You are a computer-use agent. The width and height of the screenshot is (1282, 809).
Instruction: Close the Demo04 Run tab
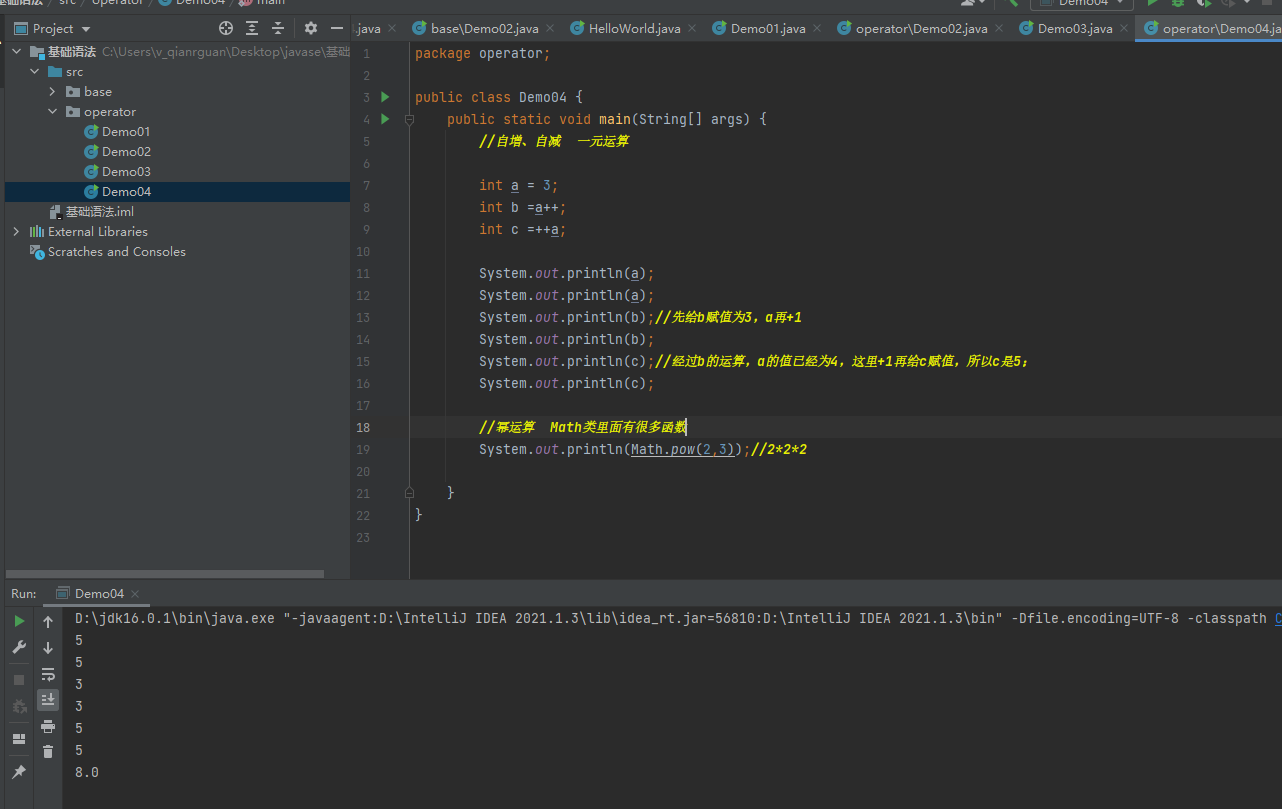pyautogui.click(x=135, y=594)
